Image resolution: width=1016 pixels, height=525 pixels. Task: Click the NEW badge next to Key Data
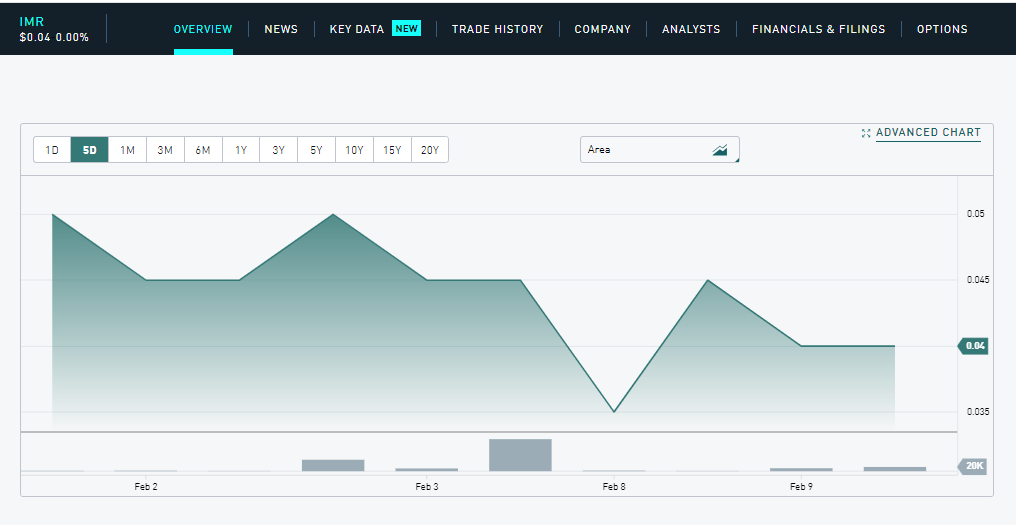406,29
